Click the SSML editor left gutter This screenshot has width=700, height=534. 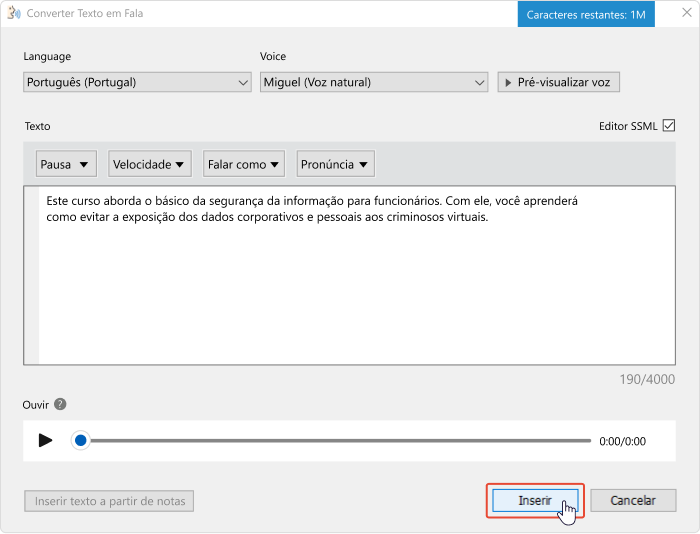(x=31, y=275)
